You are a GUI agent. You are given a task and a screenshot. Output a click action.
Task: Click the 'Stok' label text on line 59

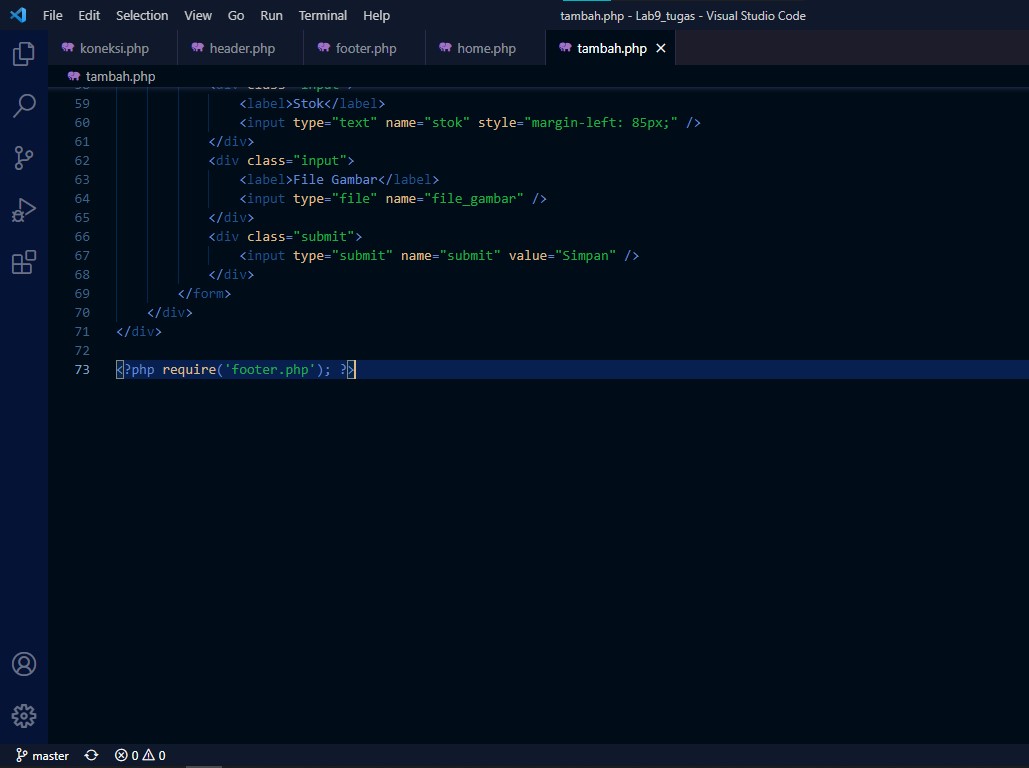[x=308, y=104]
